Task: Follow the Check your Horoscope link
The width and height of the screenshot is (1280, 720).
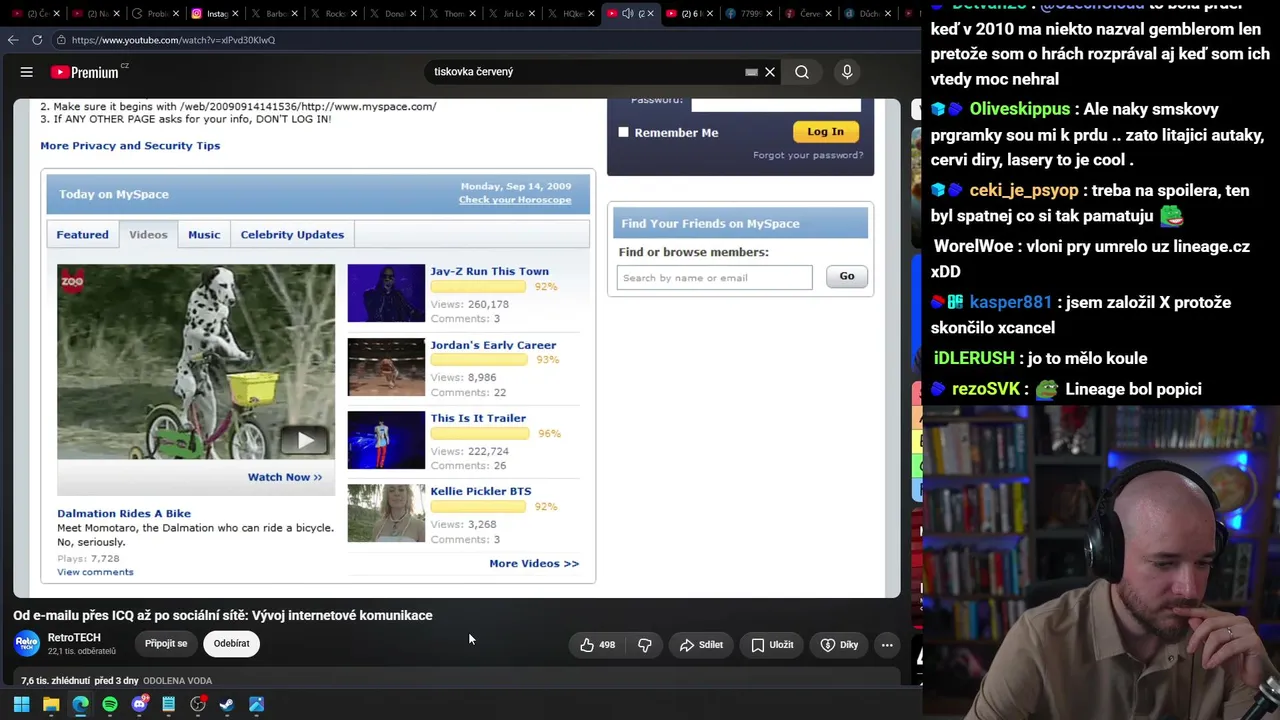Action: 515,200
